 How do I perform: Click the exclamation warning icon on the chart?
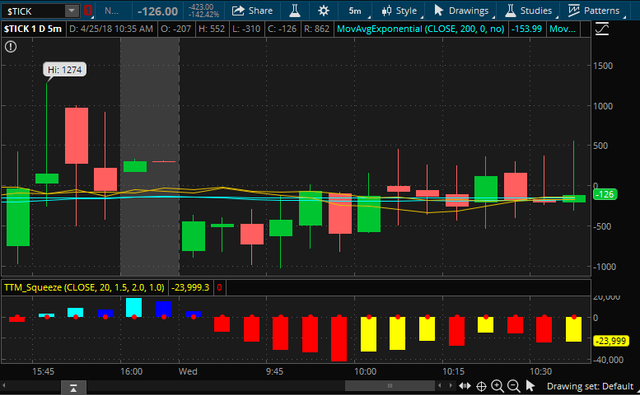pyautogui.click(x=11, y=47)
